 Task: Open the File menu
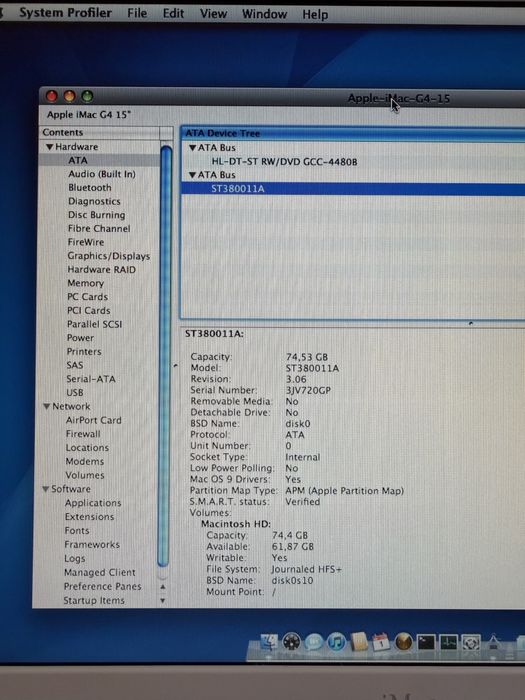pos(137,13)
